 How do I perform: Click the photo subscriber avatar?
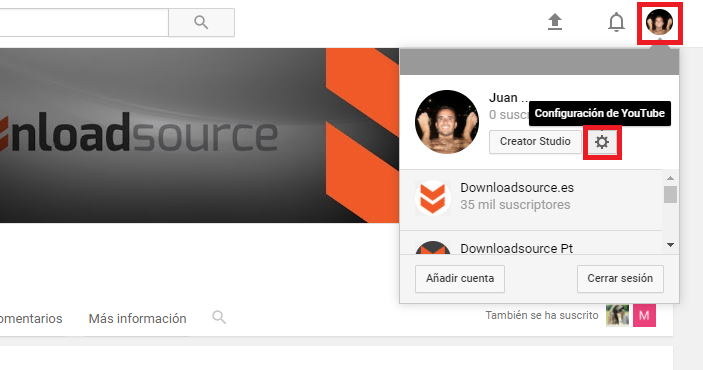tap(617, 315)
